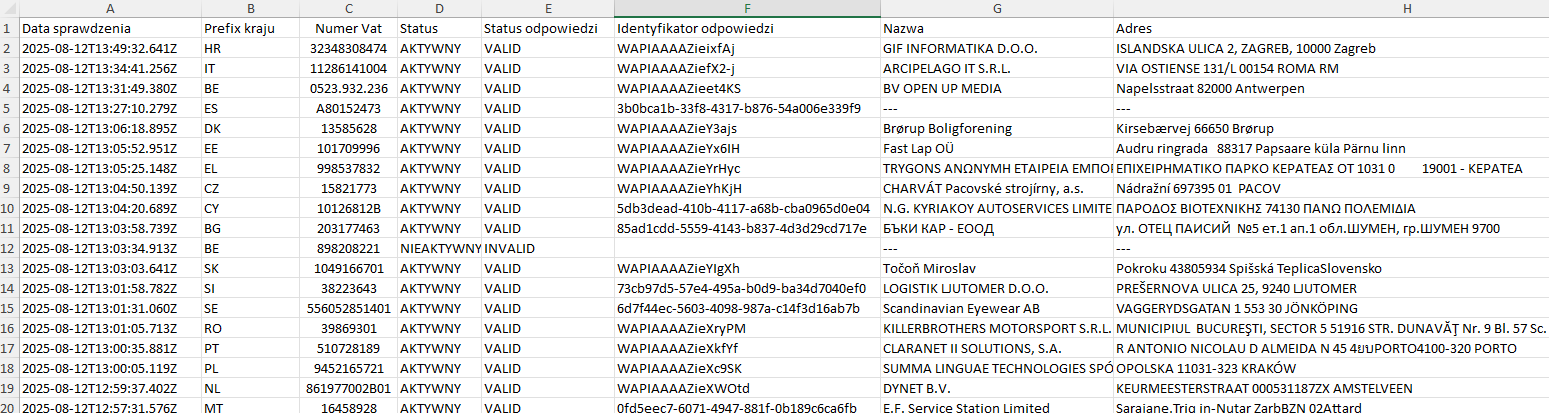
Task: Click the 'Identyfikator odpowiedzi' header cell
Action: [747, 28]
